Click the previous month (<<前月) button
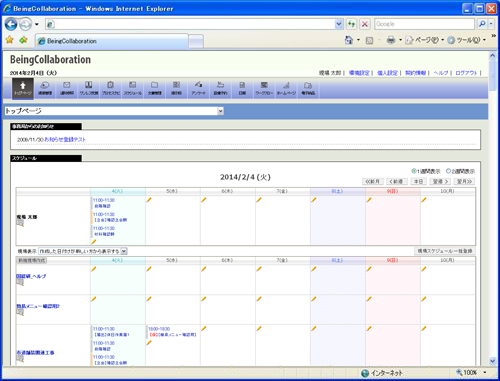 pyautogui.click(x=373, y=181)
